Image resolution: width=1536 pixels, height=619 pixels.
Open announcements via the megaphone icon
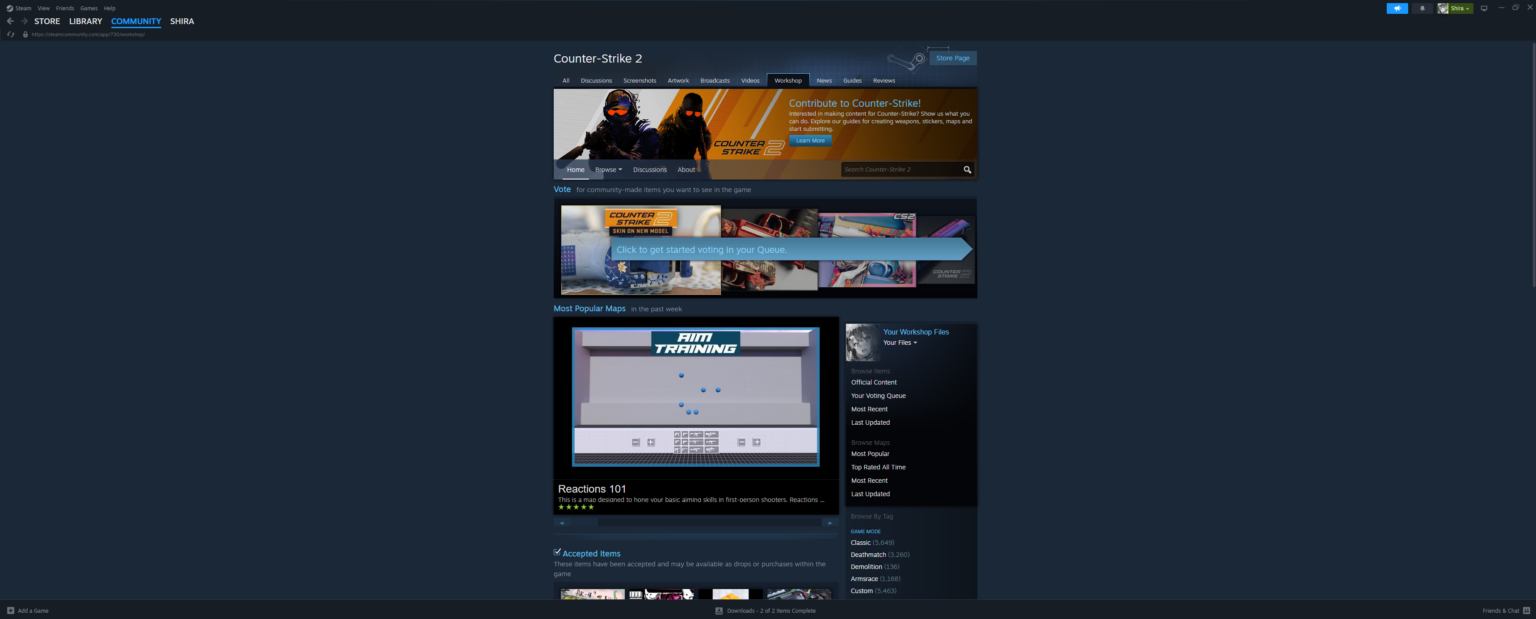point(1397,8)
